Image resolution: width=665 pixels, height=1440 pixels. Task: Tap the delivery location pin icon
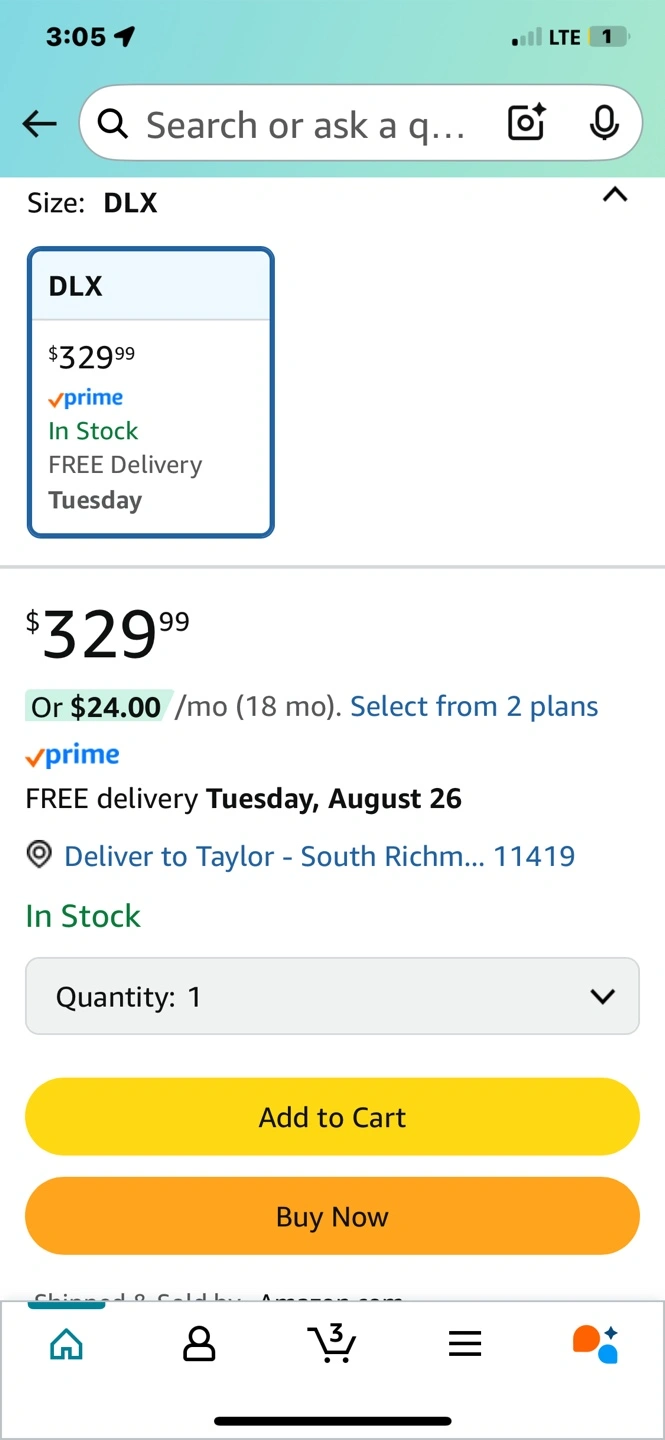coord(39,856)
